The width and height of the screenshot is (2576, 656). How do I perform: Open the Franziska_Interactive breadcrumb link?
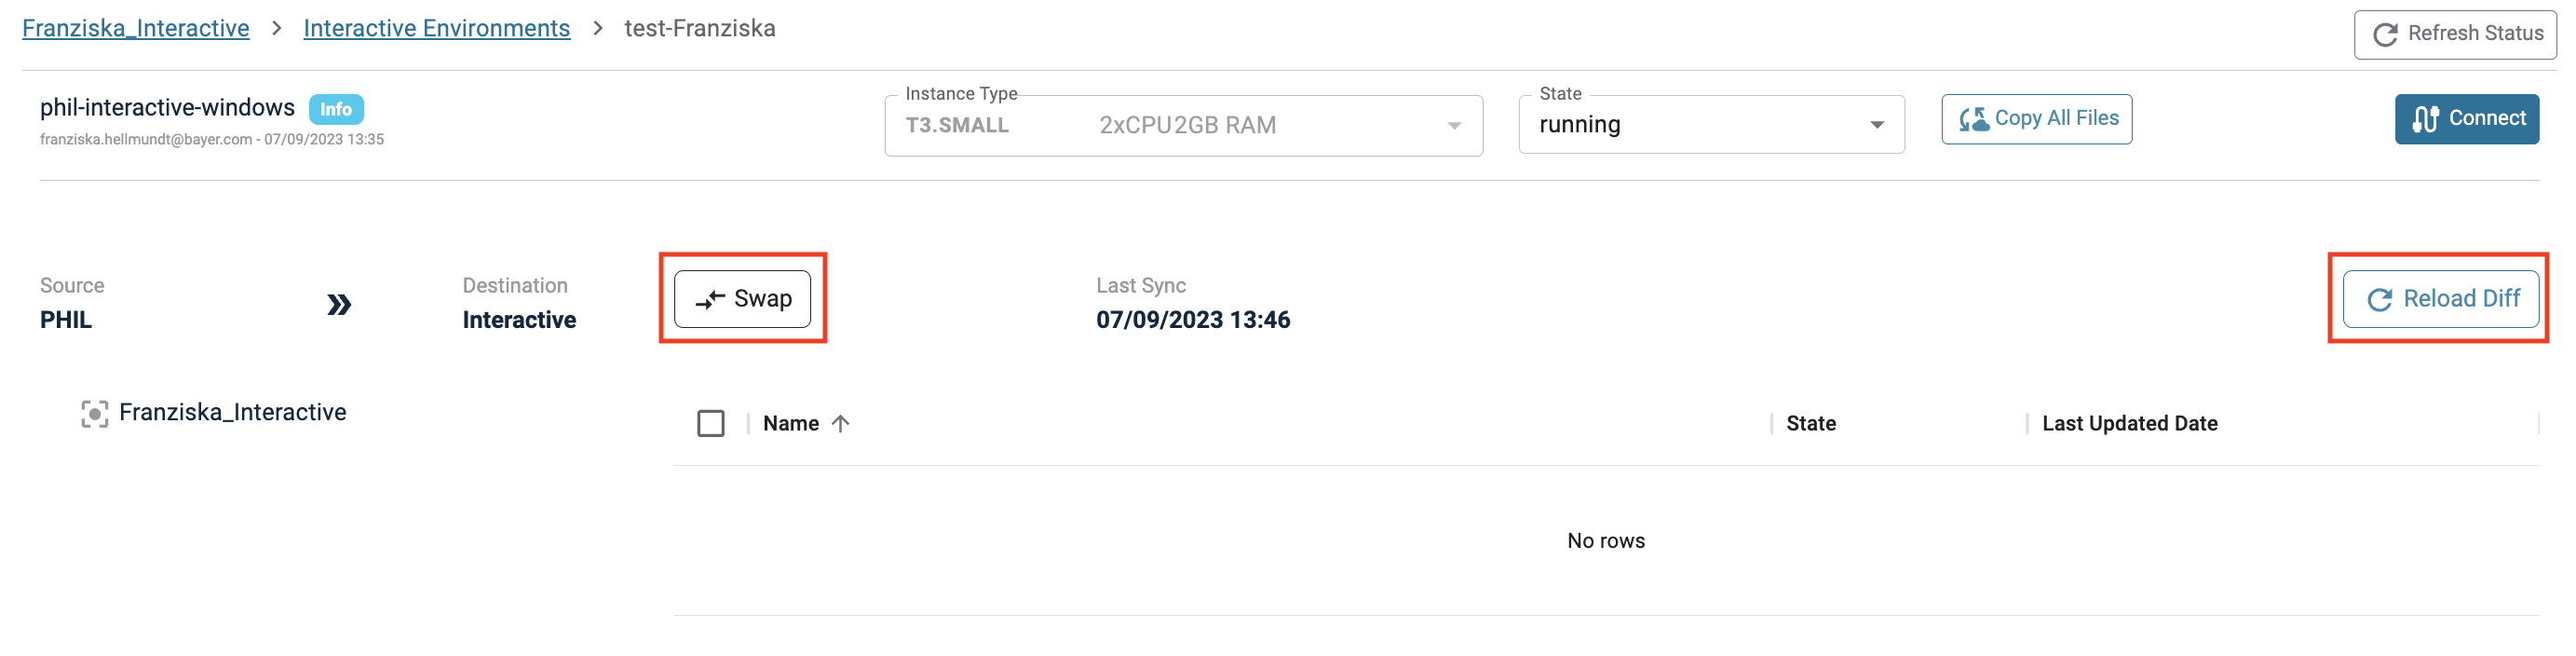pos(136,28)
